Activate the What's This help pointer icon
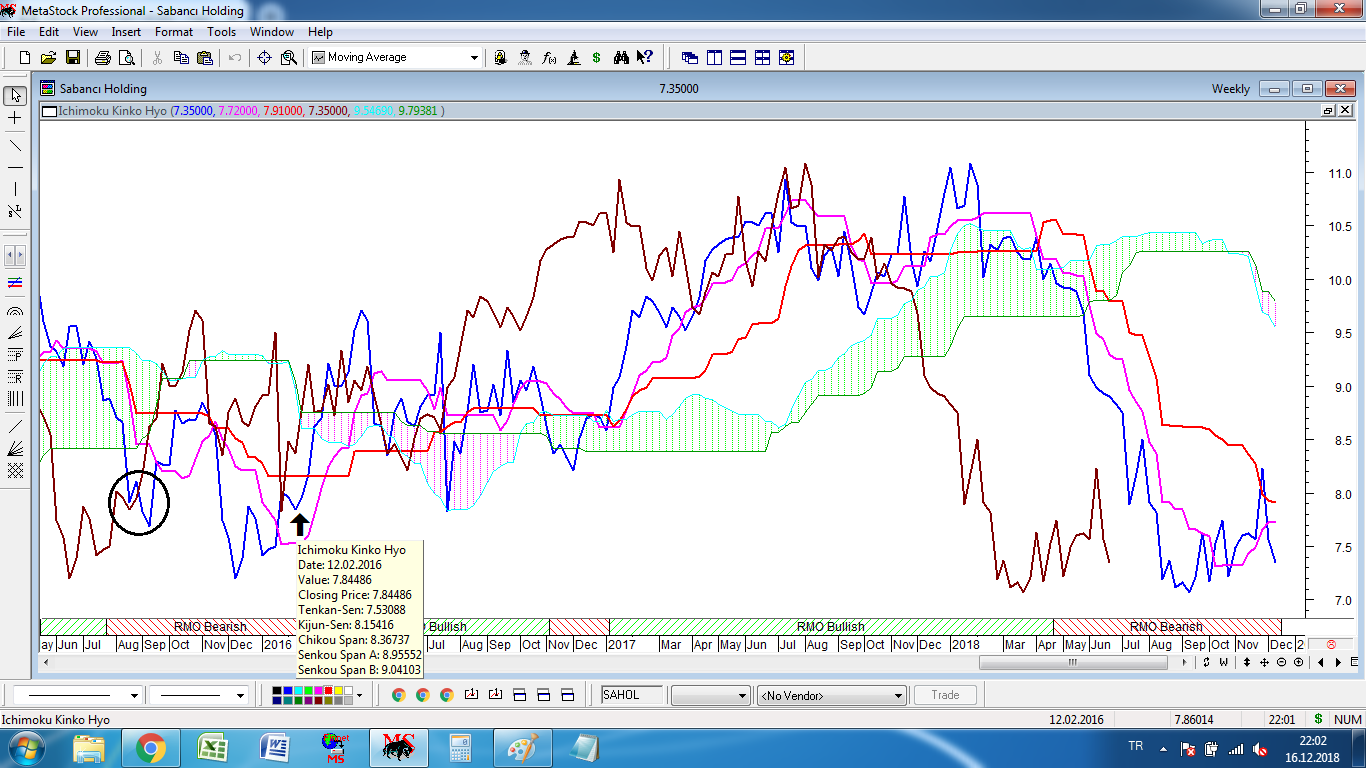The height and width of the screenshot is (768, 1366). tap(645, 58)
